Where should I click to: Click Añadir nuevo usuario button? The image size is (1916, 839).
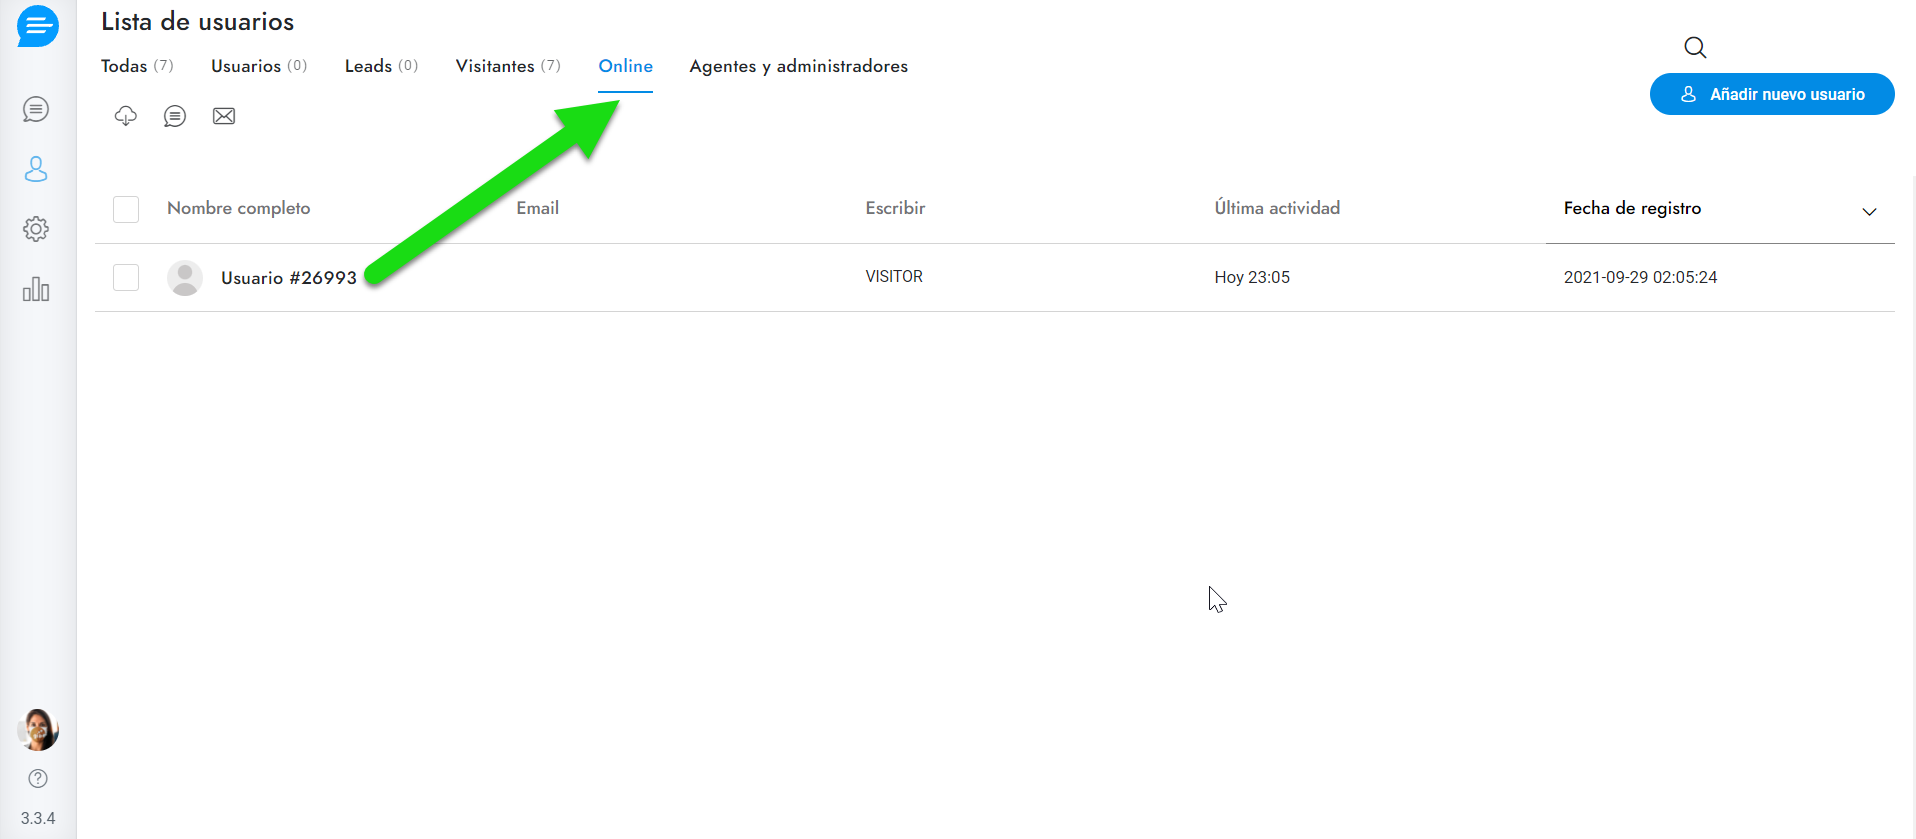tap(1772, 94)
